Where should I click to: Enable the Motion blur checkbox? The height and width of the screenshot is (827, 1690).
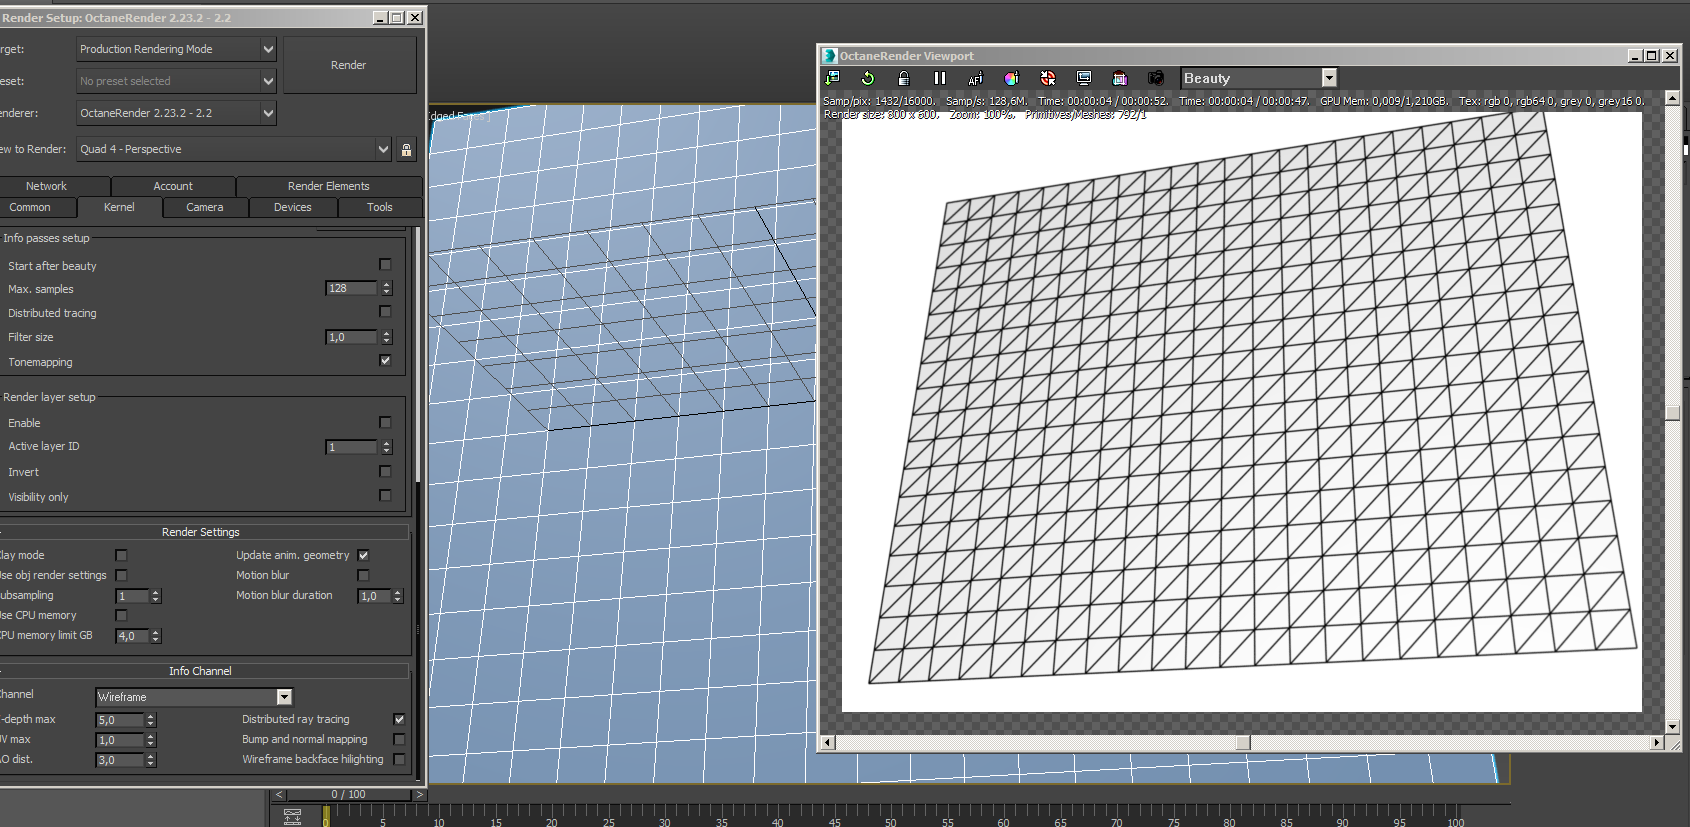coord(363,575)
